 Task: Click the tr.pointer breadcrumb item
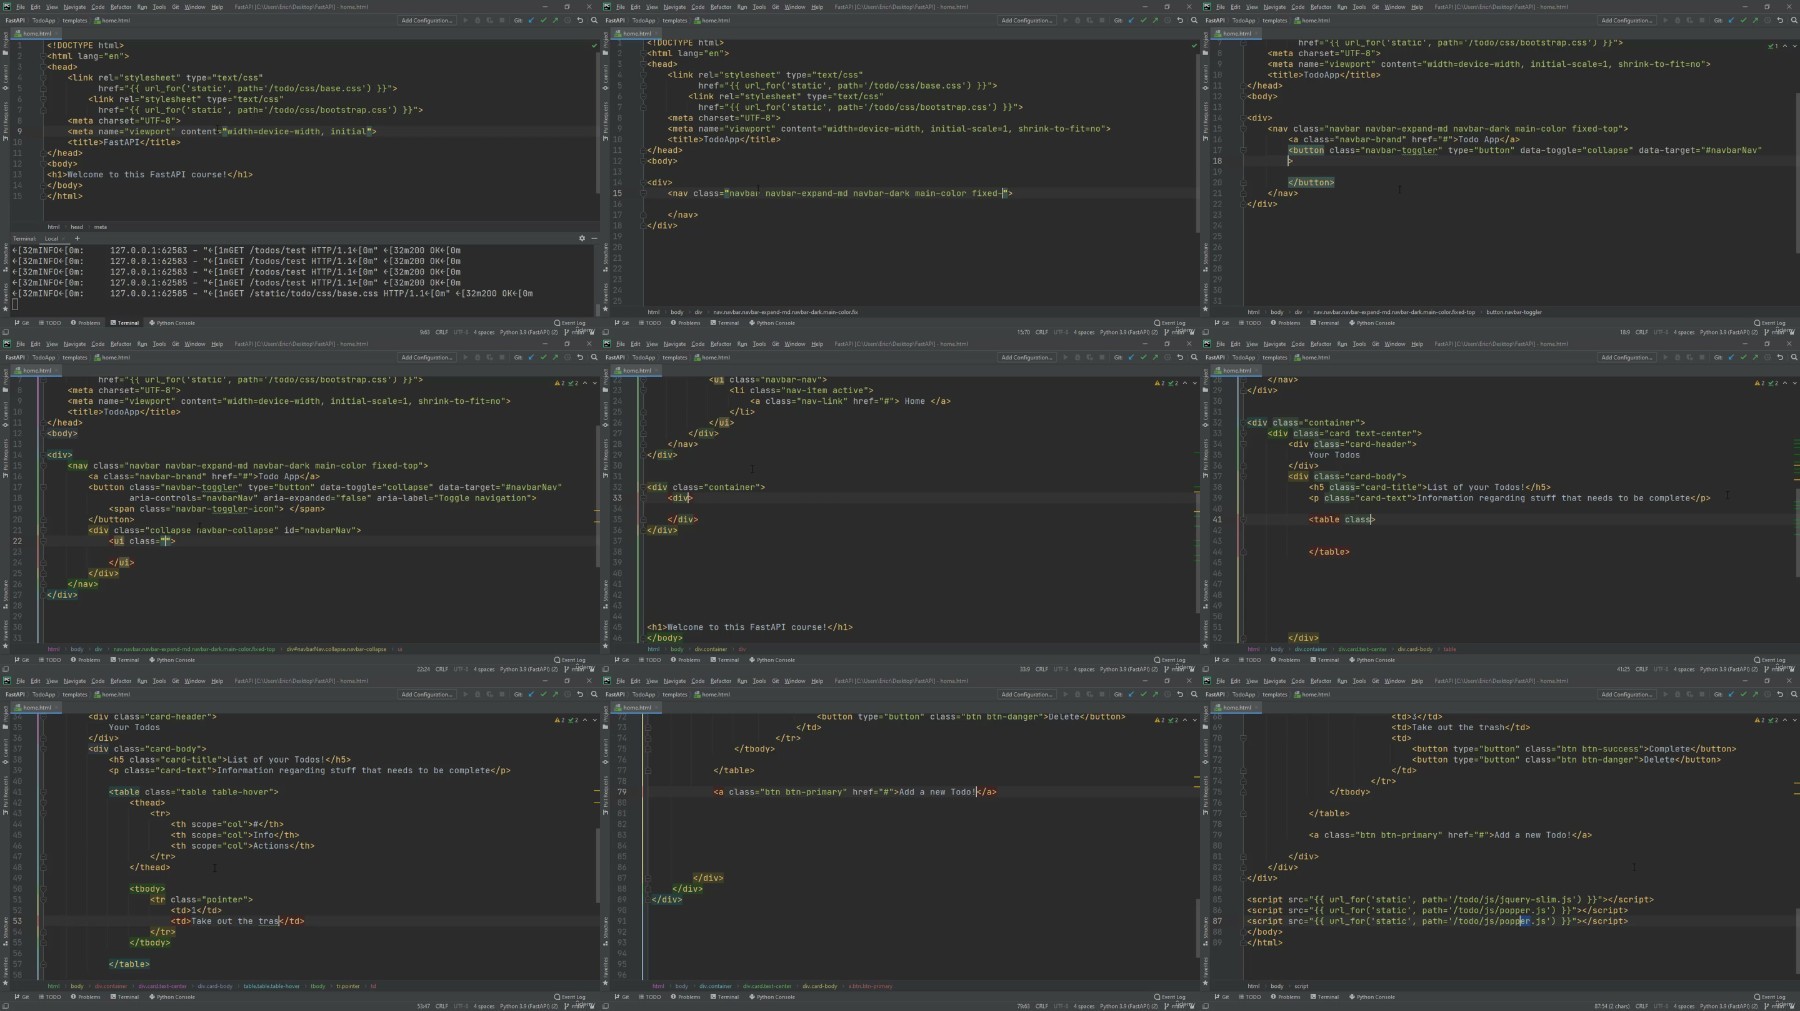click(348, 986)
